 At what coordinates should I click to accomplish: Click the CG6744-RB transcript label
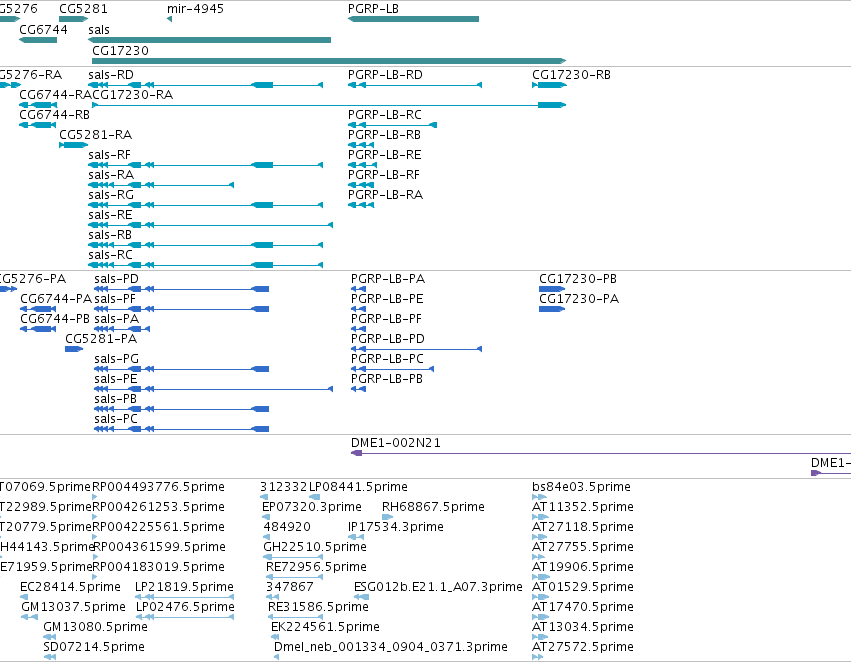[x=54, y=114]
